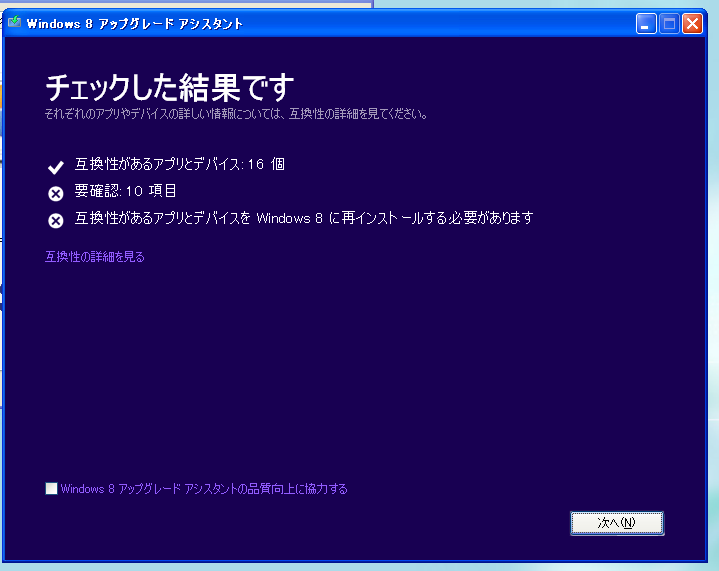Click X icon beside 再インストールする必要があります
719x571 pixels.
(55, 221)
